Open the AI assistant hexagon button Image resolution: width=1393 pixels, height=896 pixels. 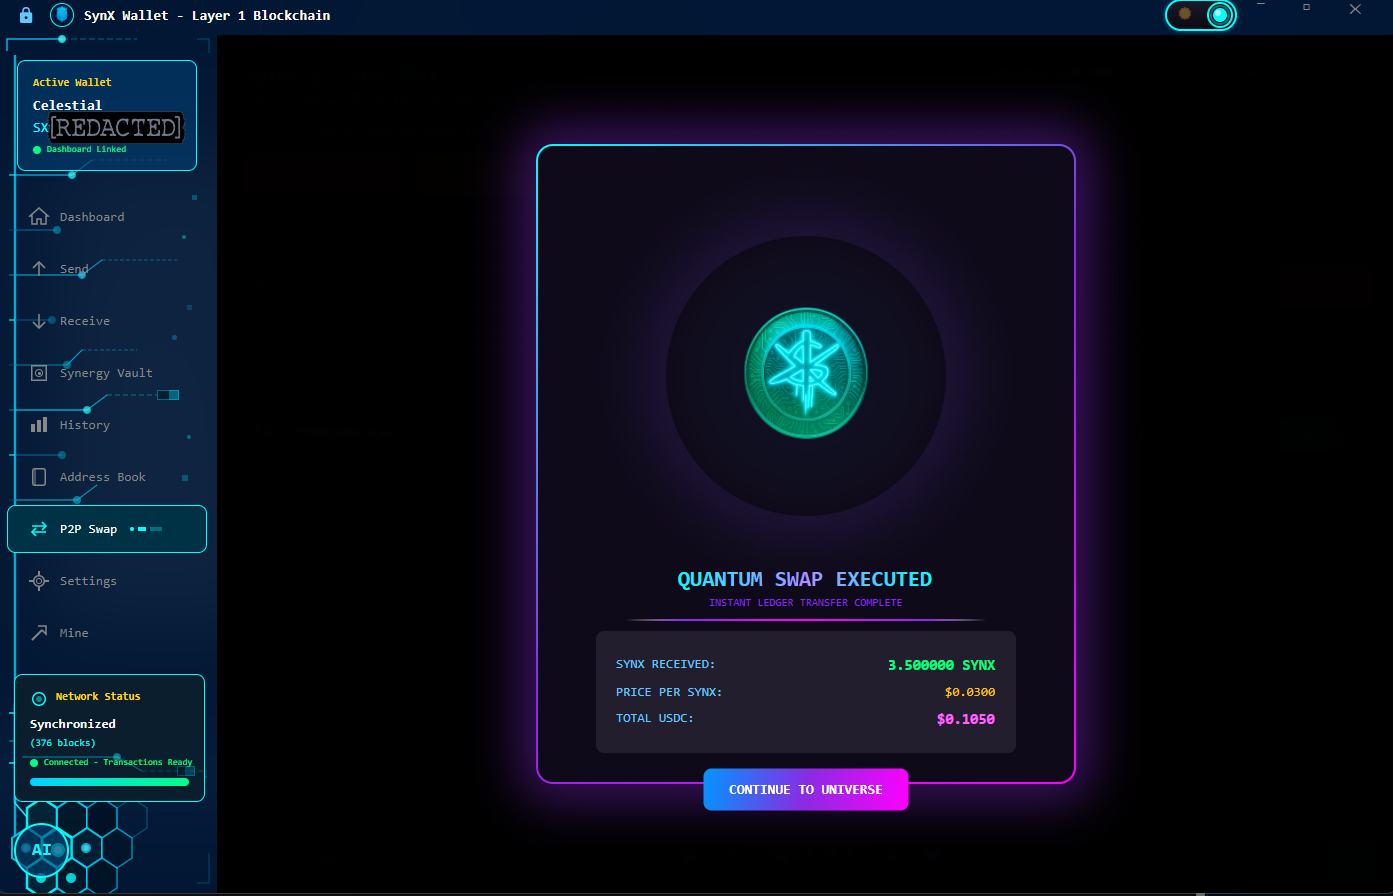click(41, 850)
